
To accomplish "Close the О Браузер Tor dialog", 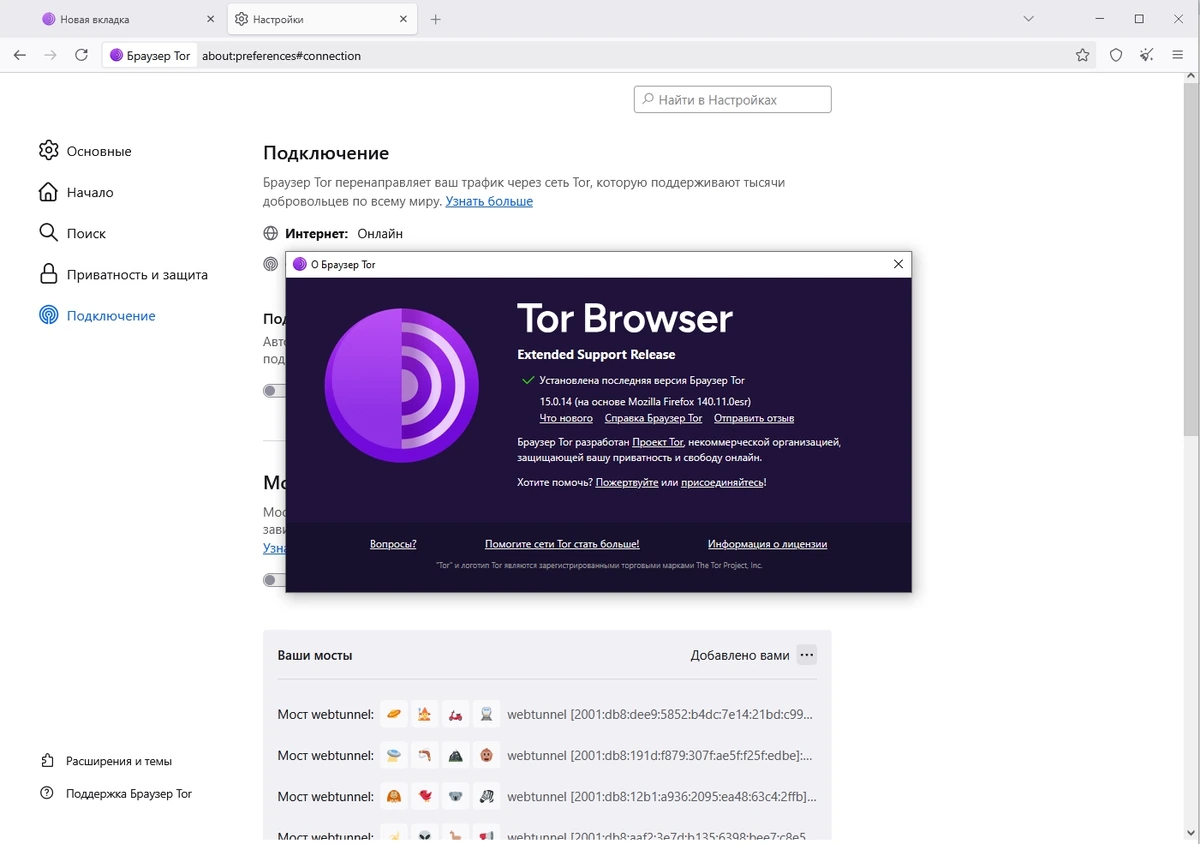I will [x=898, y=264].
